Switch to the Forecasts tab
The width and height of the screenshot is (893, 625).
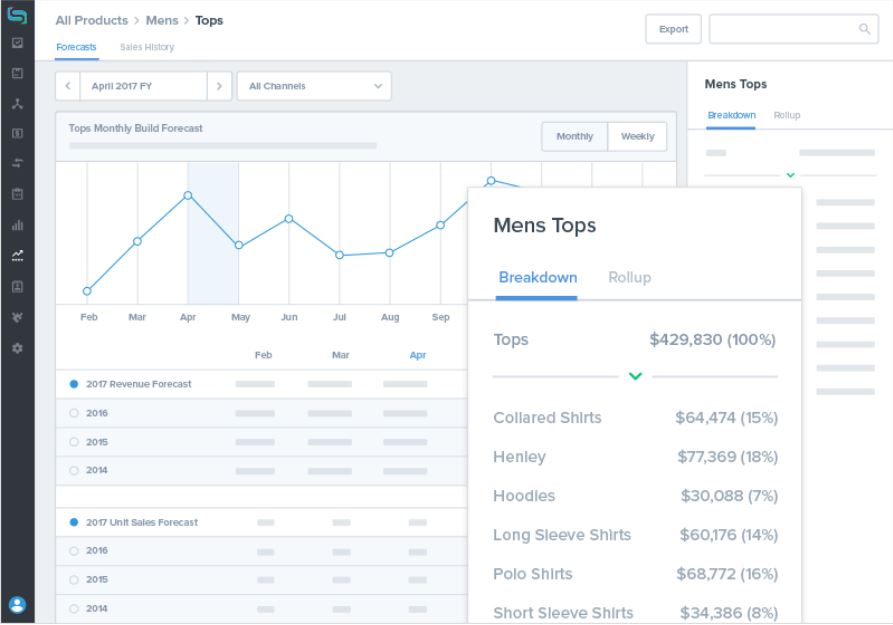point(76,47)
